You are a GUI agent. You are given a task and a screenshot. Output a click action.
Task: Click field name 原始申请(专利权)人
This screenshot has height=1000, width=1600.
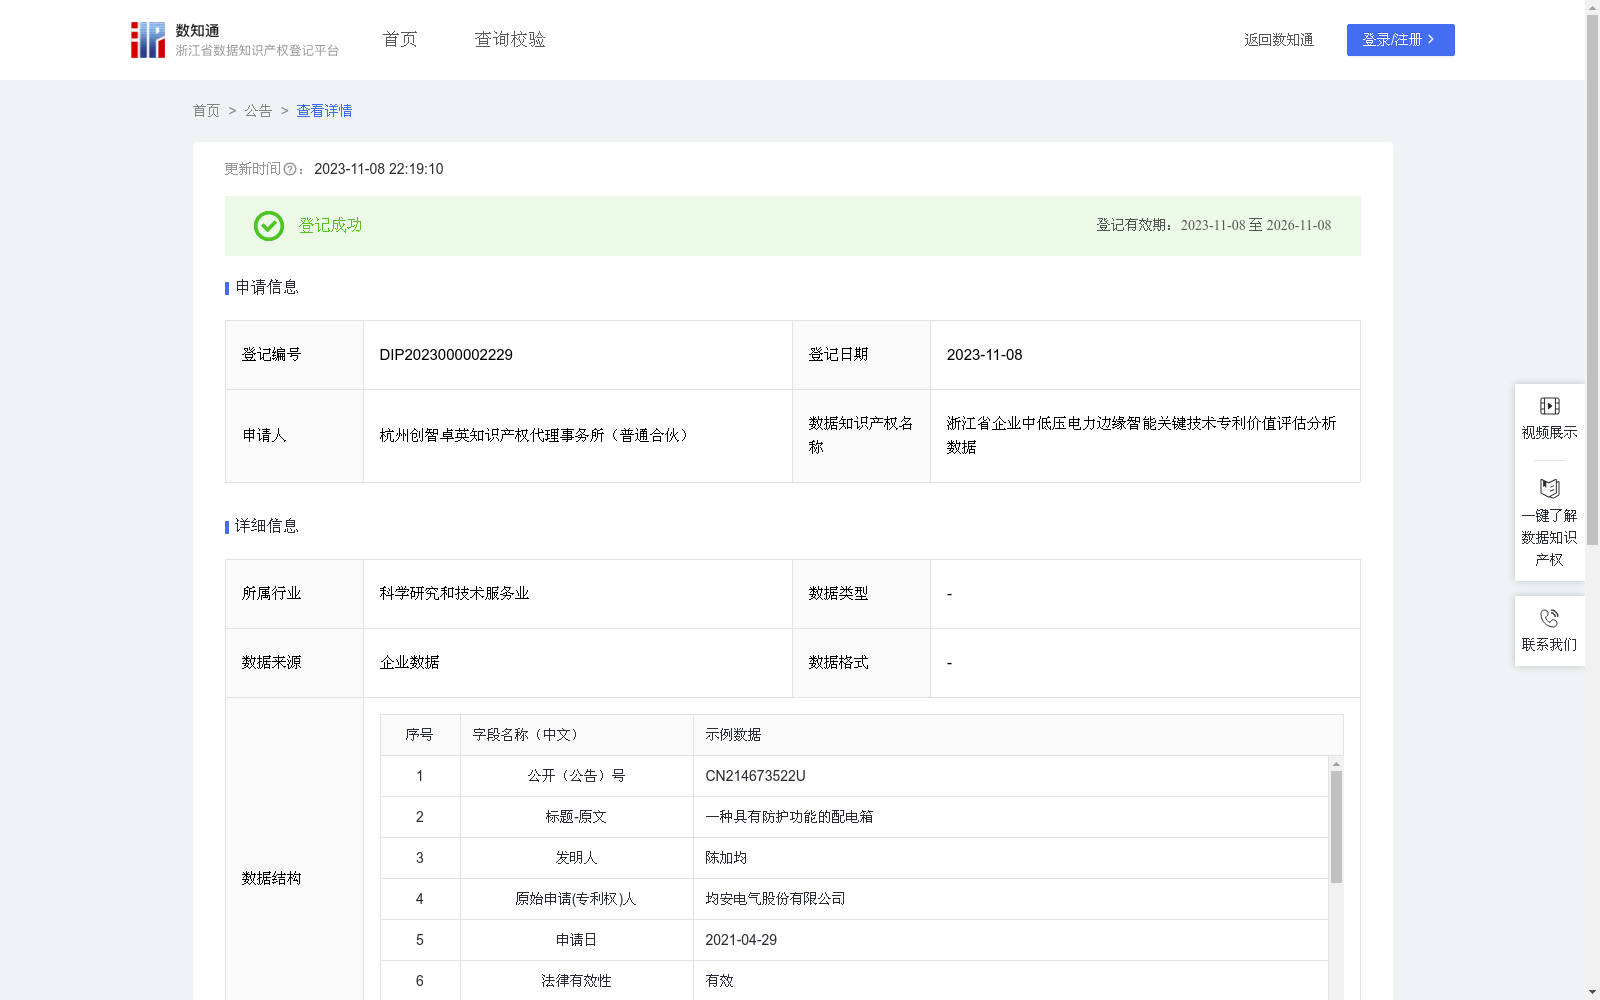[576, 899]
